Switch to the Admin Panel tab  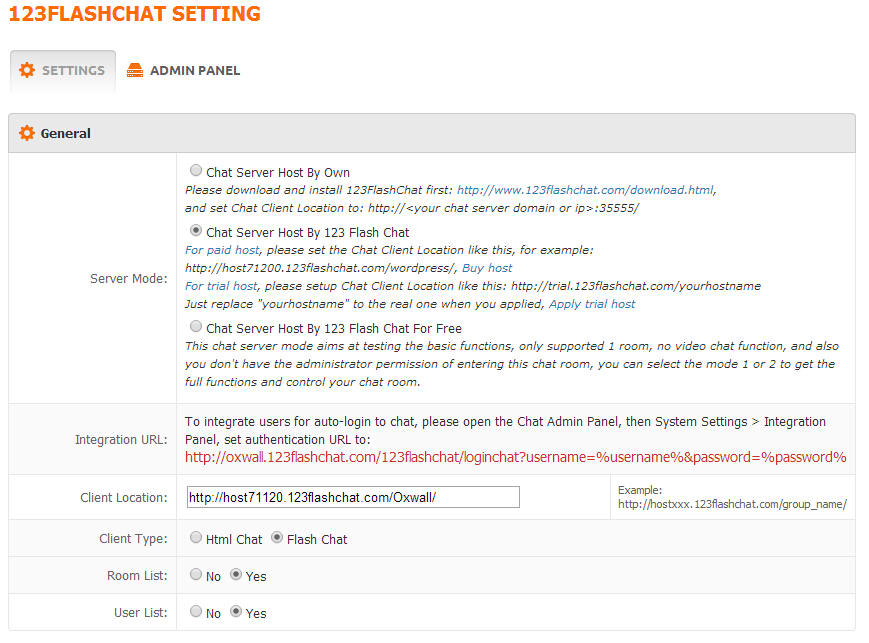(x=194, y=71)
